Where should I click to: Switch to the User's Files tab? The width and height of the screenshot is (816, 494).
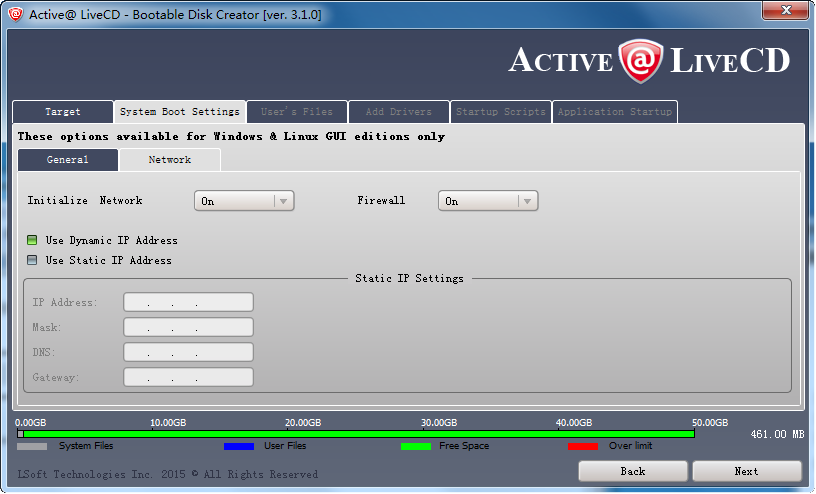point(297,112)
